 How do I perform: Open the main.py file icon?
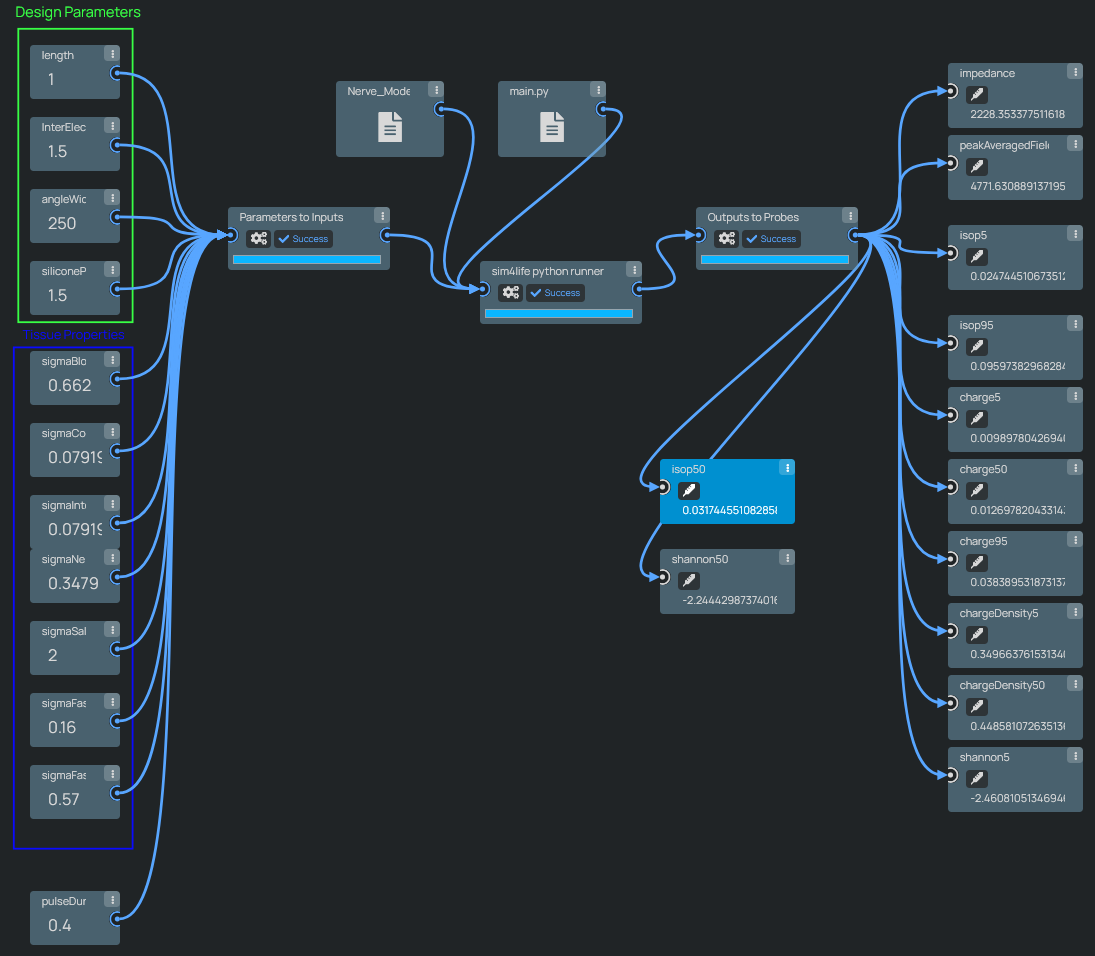tap(551, 127)
